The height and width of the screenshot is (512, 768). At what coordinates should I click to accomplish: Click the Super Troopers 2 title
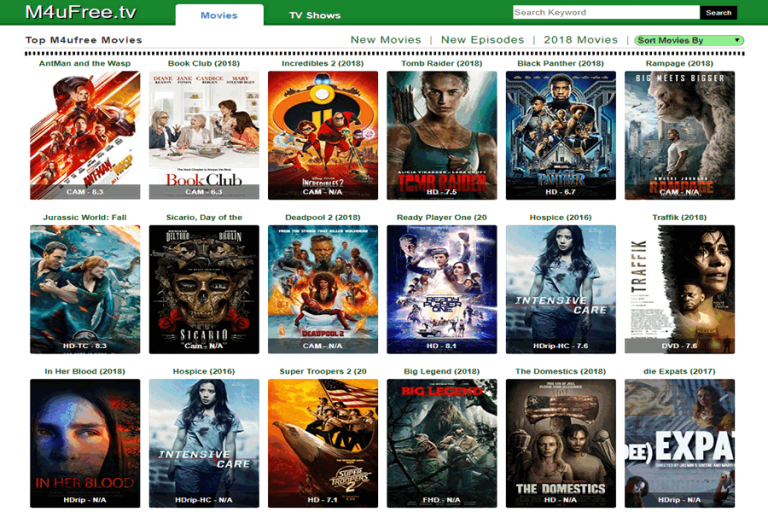point(323,371)
